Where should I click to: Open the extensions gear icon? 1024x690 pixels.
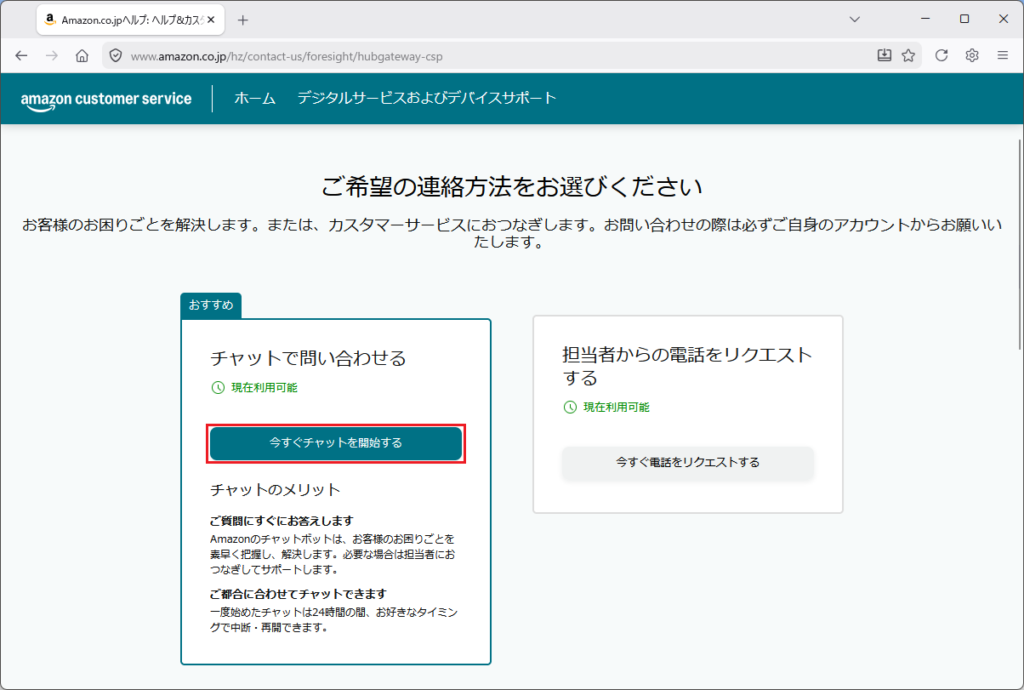(x=972, y=55)
